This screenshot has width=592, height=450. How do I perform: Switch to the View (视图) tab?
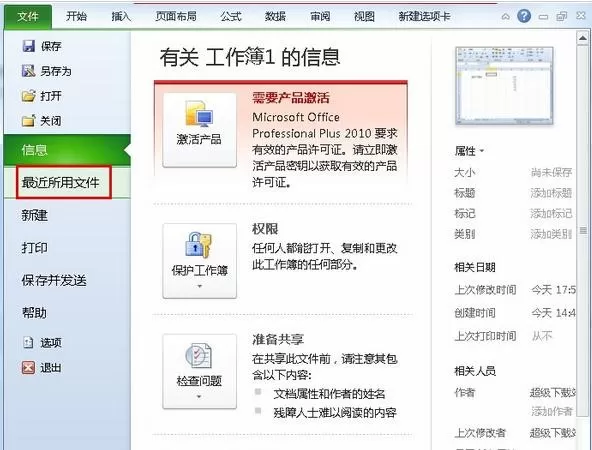(364, 16)
